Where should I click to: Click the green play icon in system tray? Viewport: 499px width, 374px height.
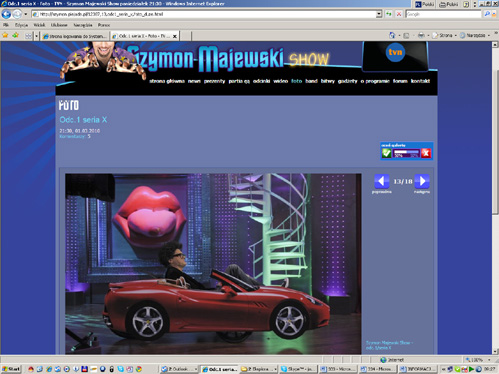(x=471, y=369)
